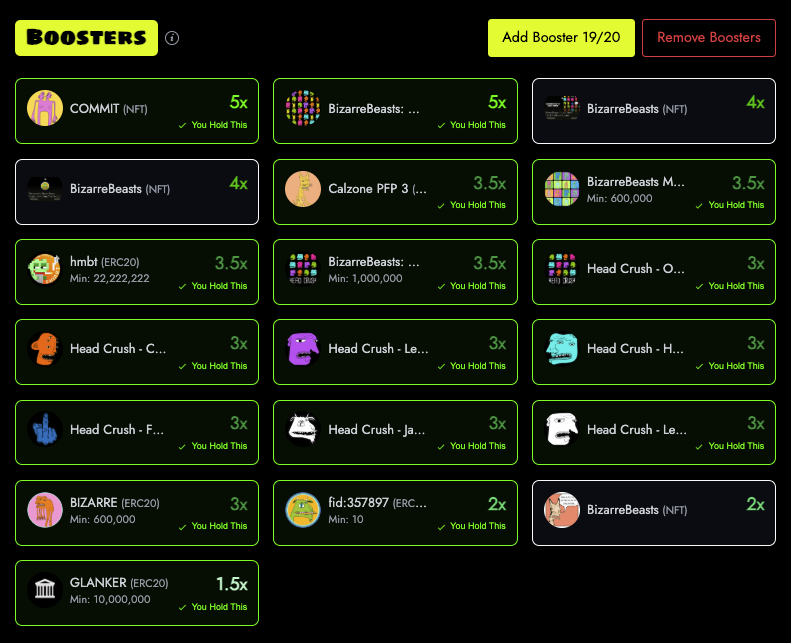Open the COMMIT NFT pink robot avatar
The width and height of the screenshot is (791, 643).
45,108
